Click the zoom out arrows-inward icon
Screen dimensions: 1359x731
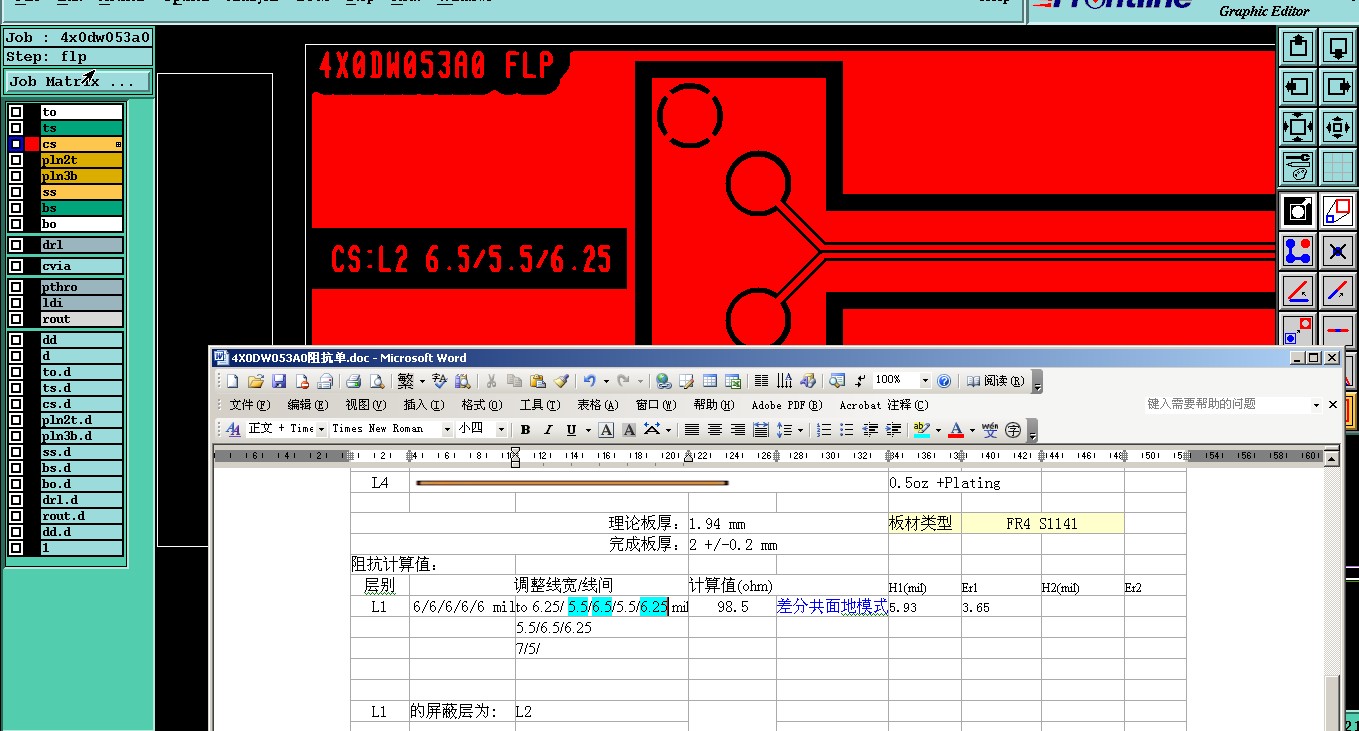[1338, 128]
